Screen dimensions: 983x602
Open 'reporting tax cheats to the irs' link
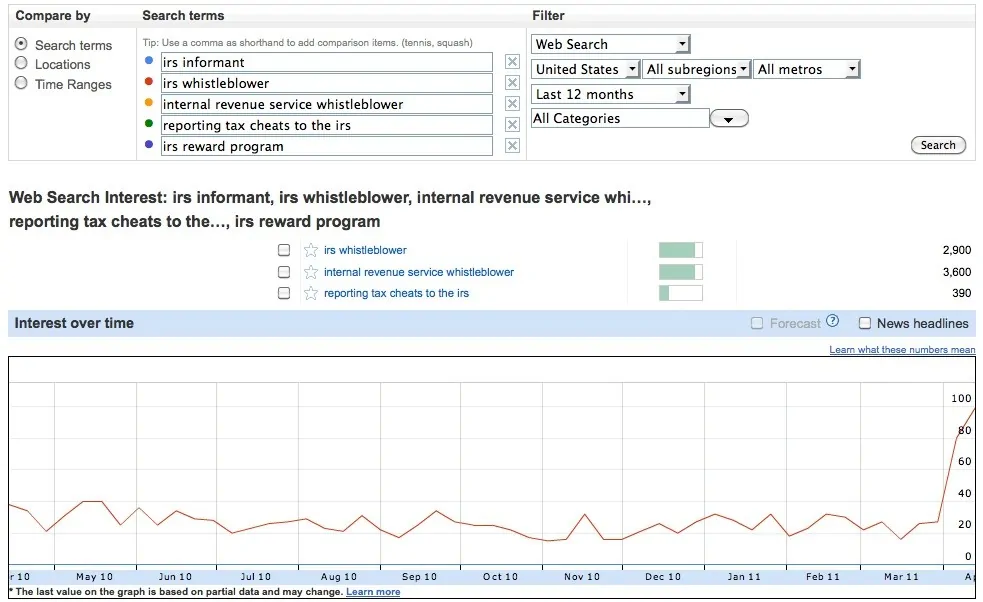click(396, 293)
